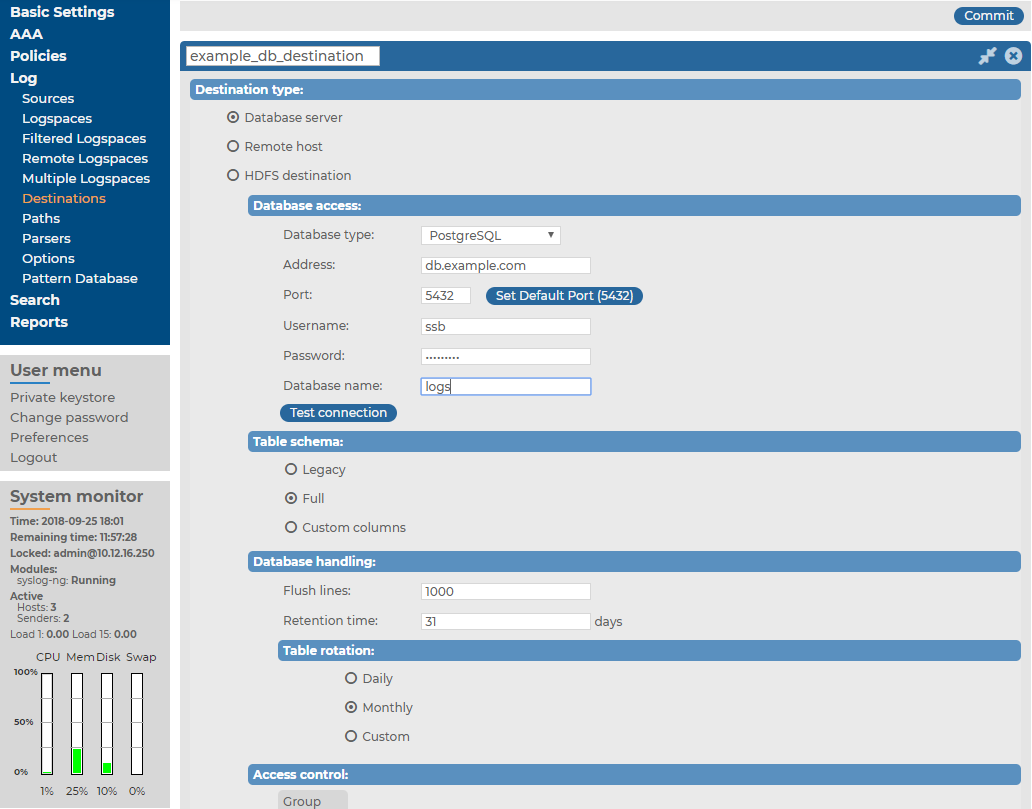
Task: Select Full table schema option
Action: (x=291, y=498)
